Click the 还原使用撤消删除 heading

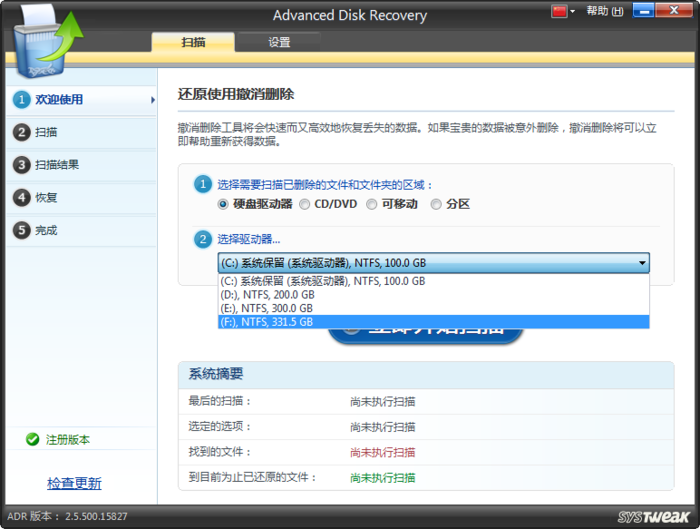(236, 94)
